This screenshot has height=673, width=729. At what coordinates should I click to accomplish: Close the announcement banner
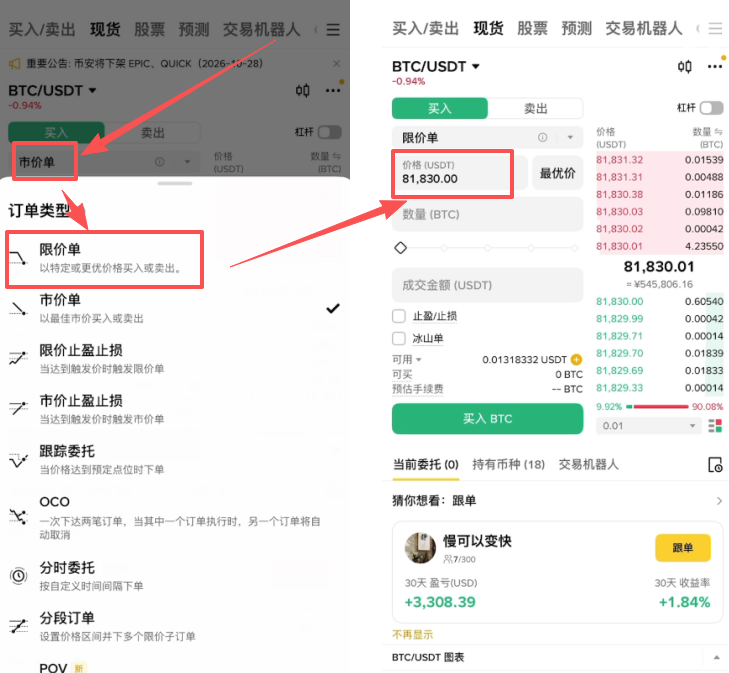pyautogui.click(x=337, y=64)
